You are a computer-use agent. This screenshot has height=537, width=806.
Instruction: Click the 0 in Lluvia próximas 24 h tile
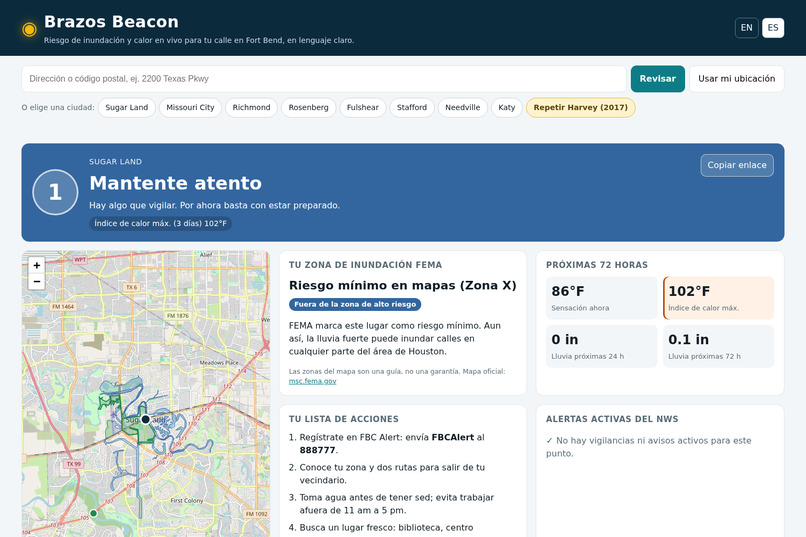[601, 346]
